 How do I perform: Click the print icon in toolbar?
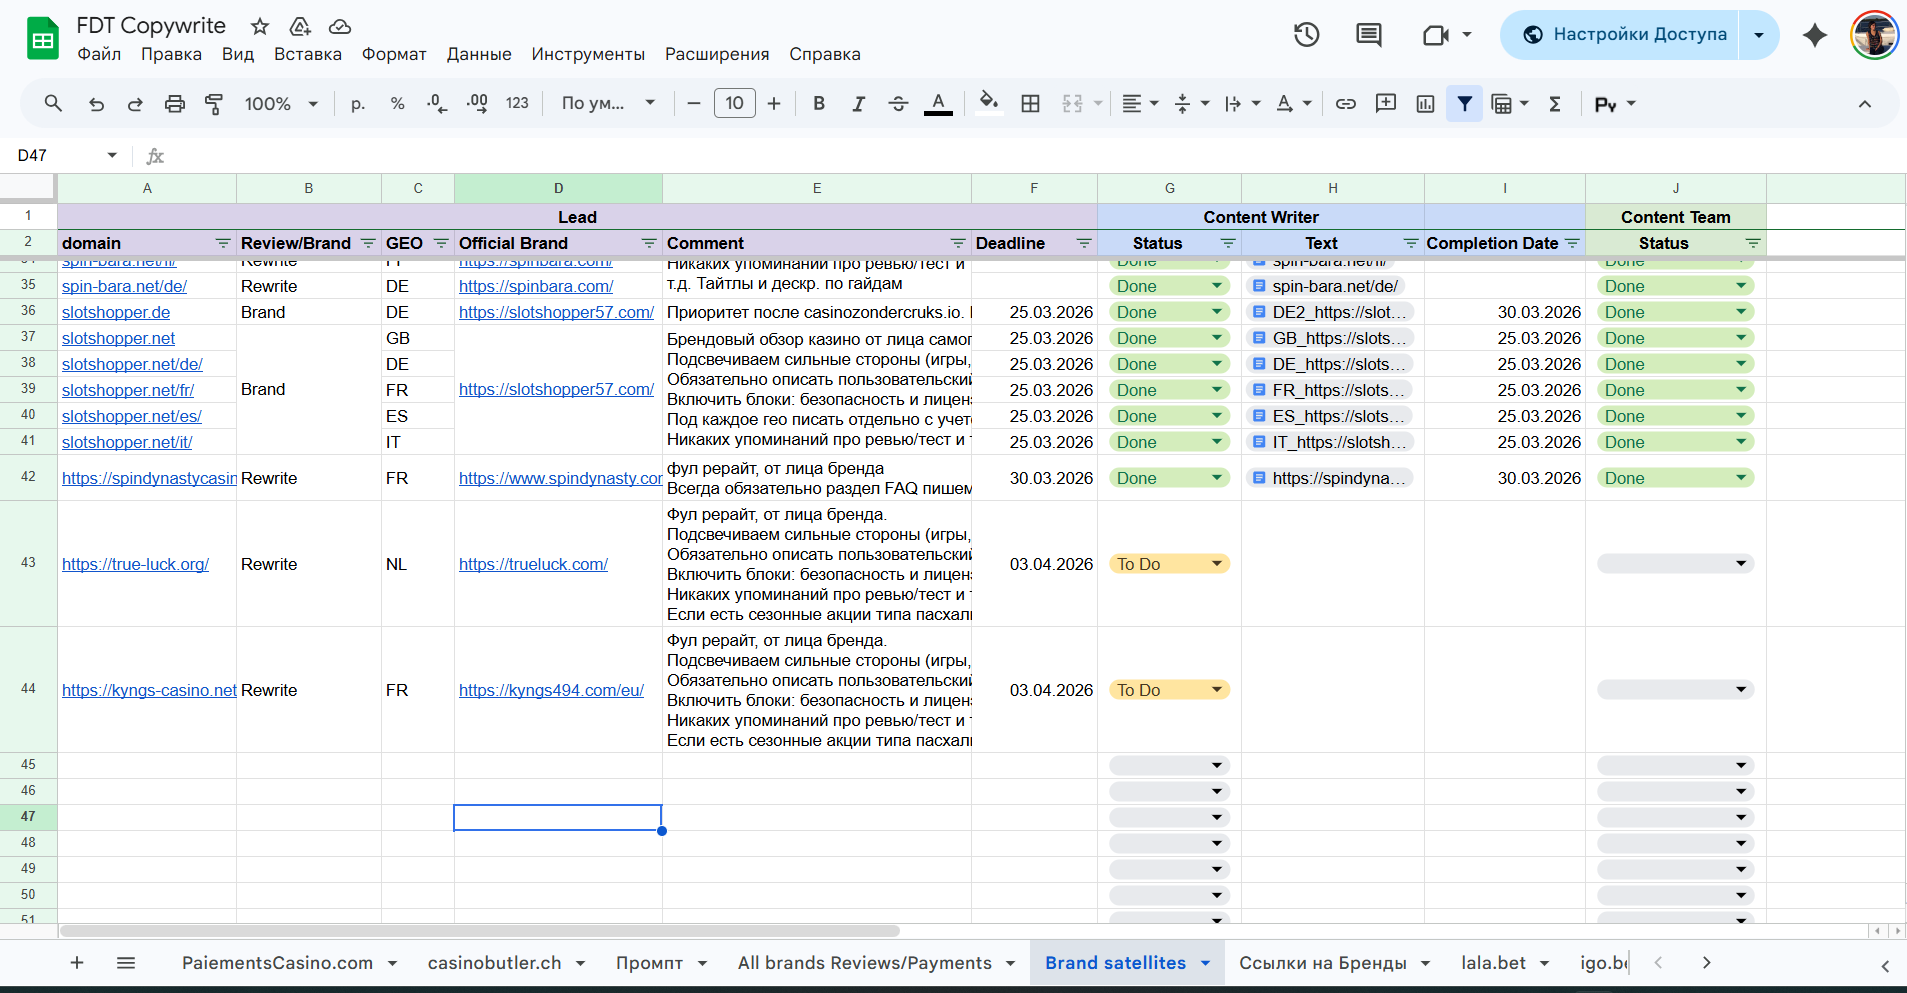[x=175, y=104]
